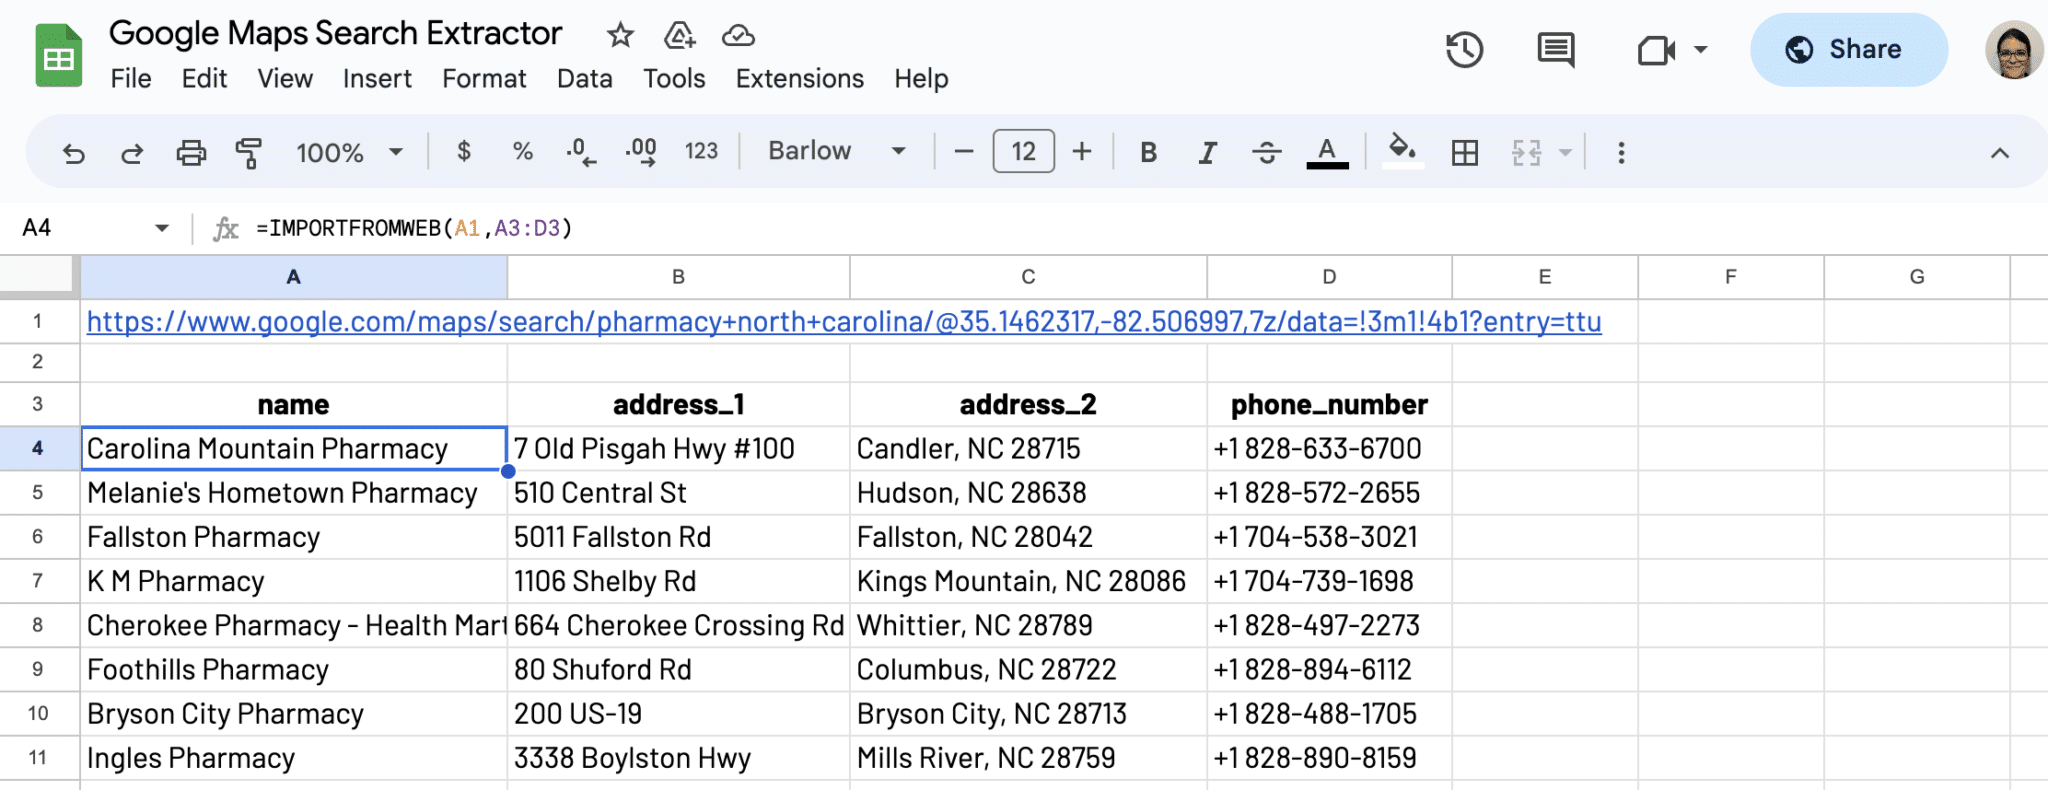Screen dimensions: 2048x790
Task: Open the Help menu
Action: pos(921,78)
